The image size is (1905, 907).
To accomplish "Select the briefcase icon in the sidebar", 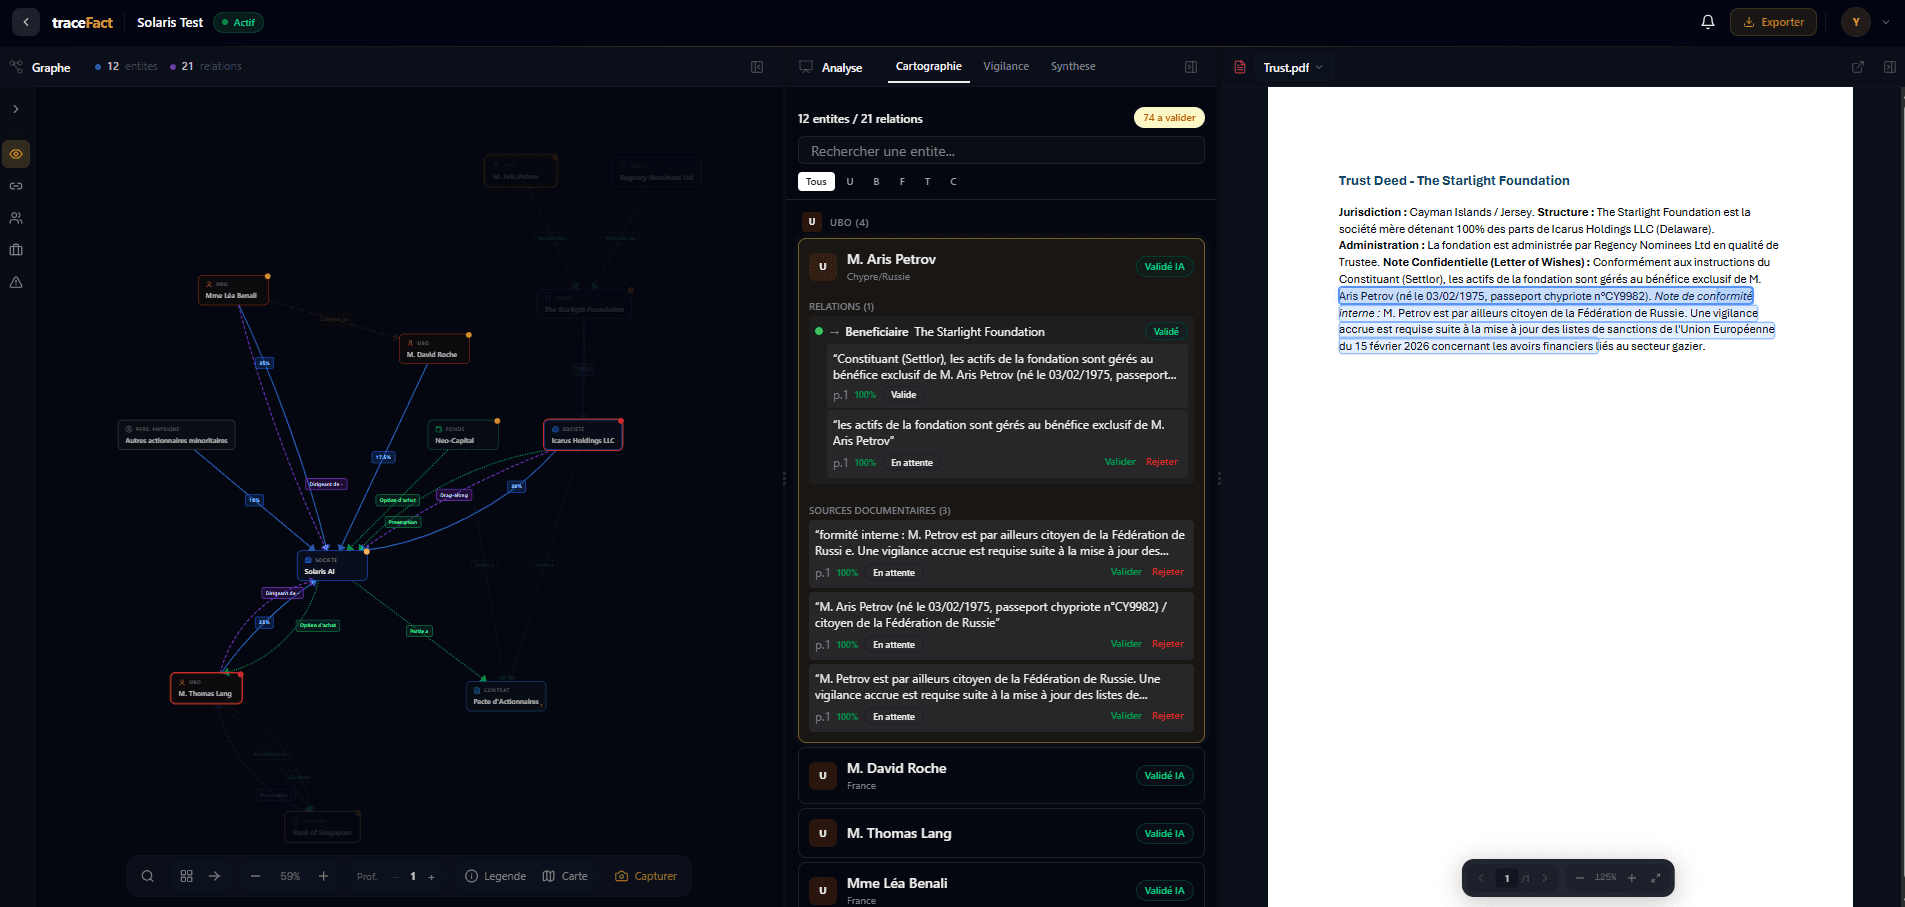I will [16, 250].
